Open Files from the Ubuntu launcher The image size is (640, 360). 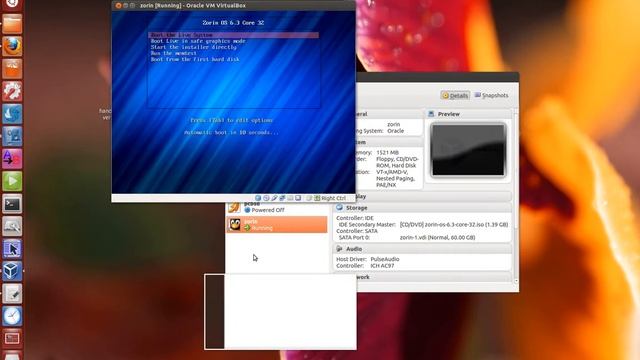12,24
